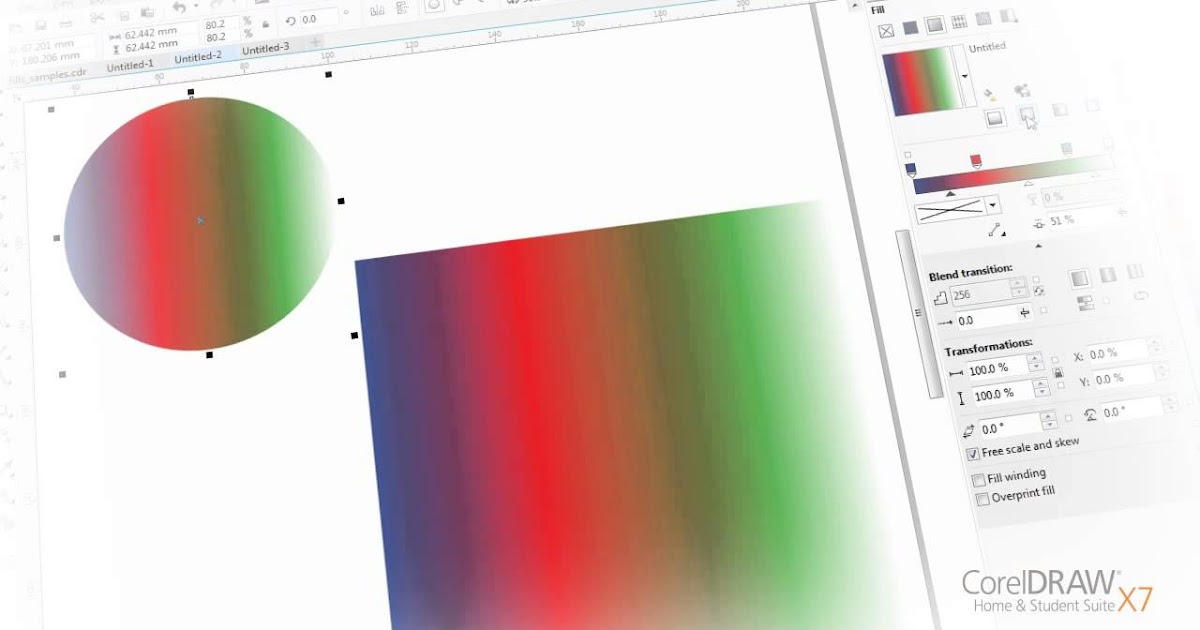Select the Uniform fill icon
The height and width of the screenshot is (630, 1200).
[x=910, y=28]
